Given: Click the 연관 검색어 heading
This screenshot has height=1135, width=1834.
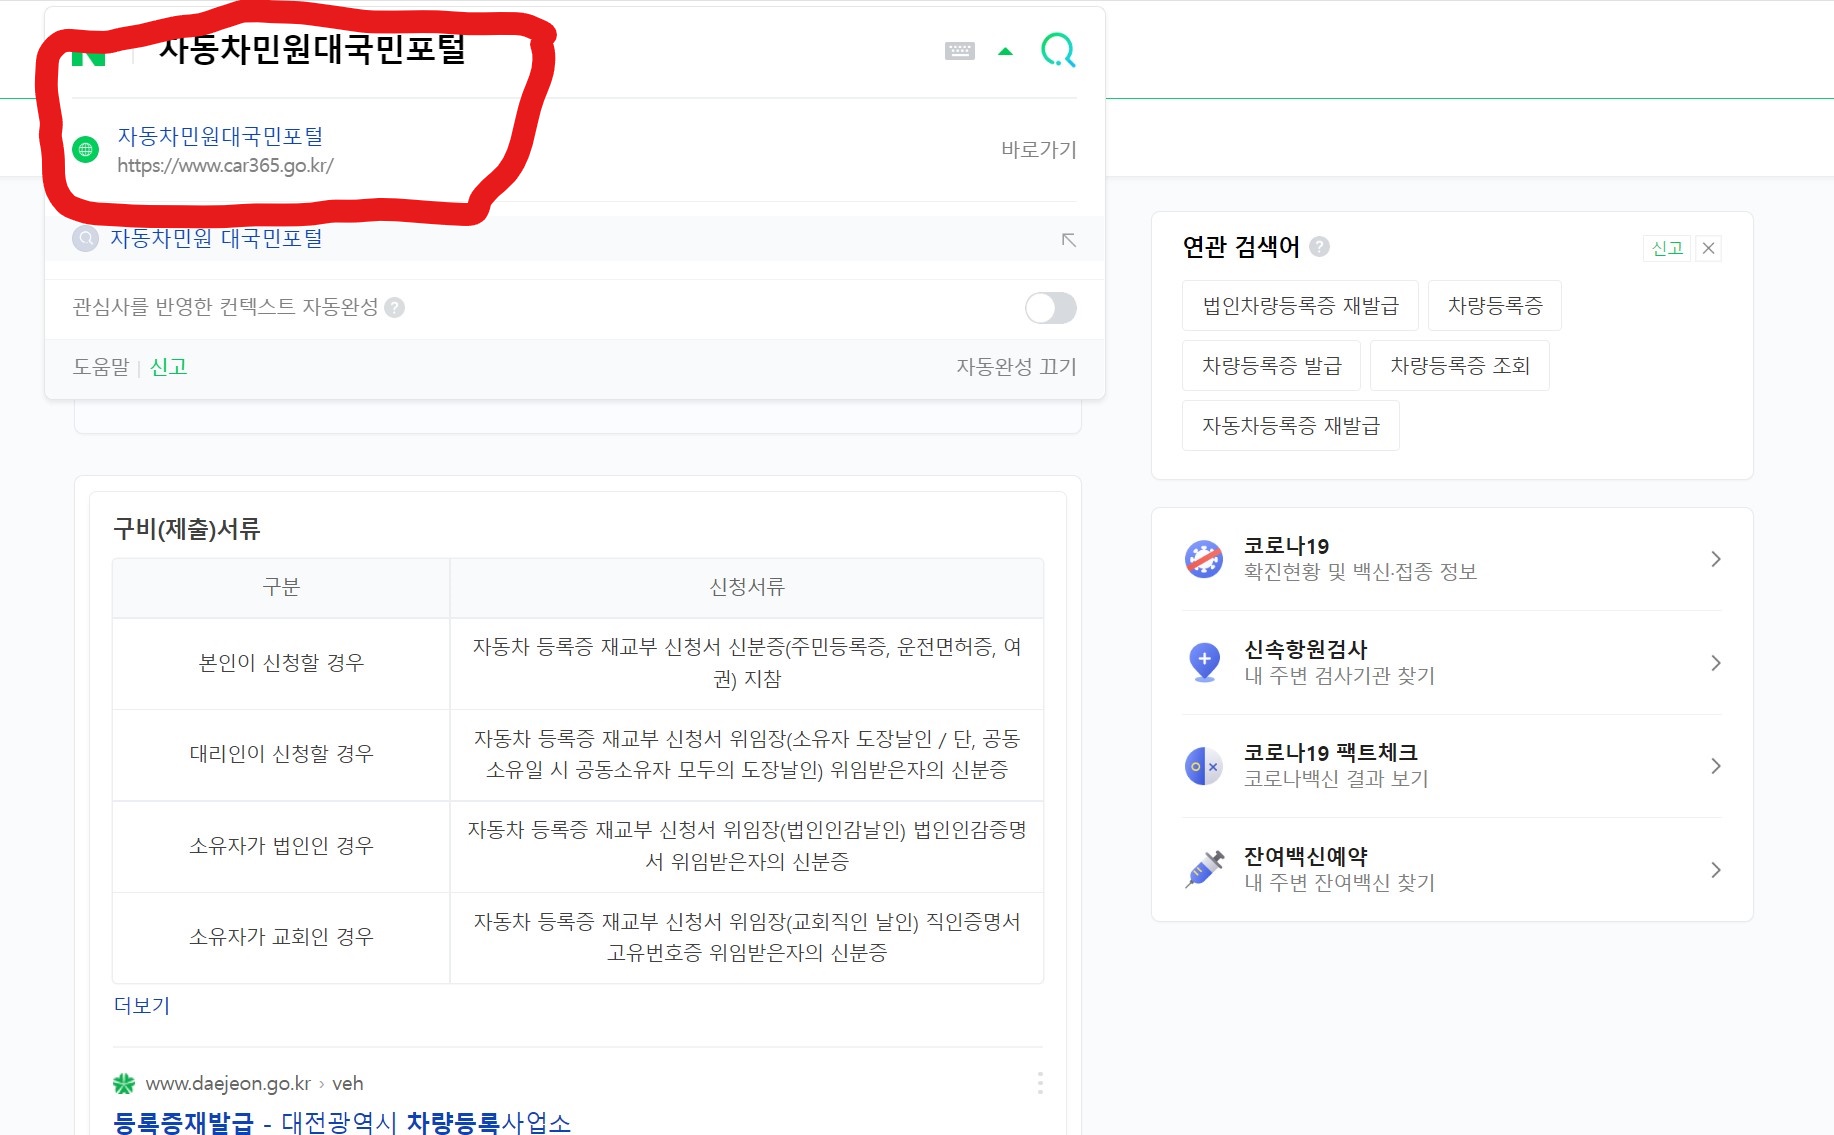Looking at the screenshot, I should tap(1241, 247).
